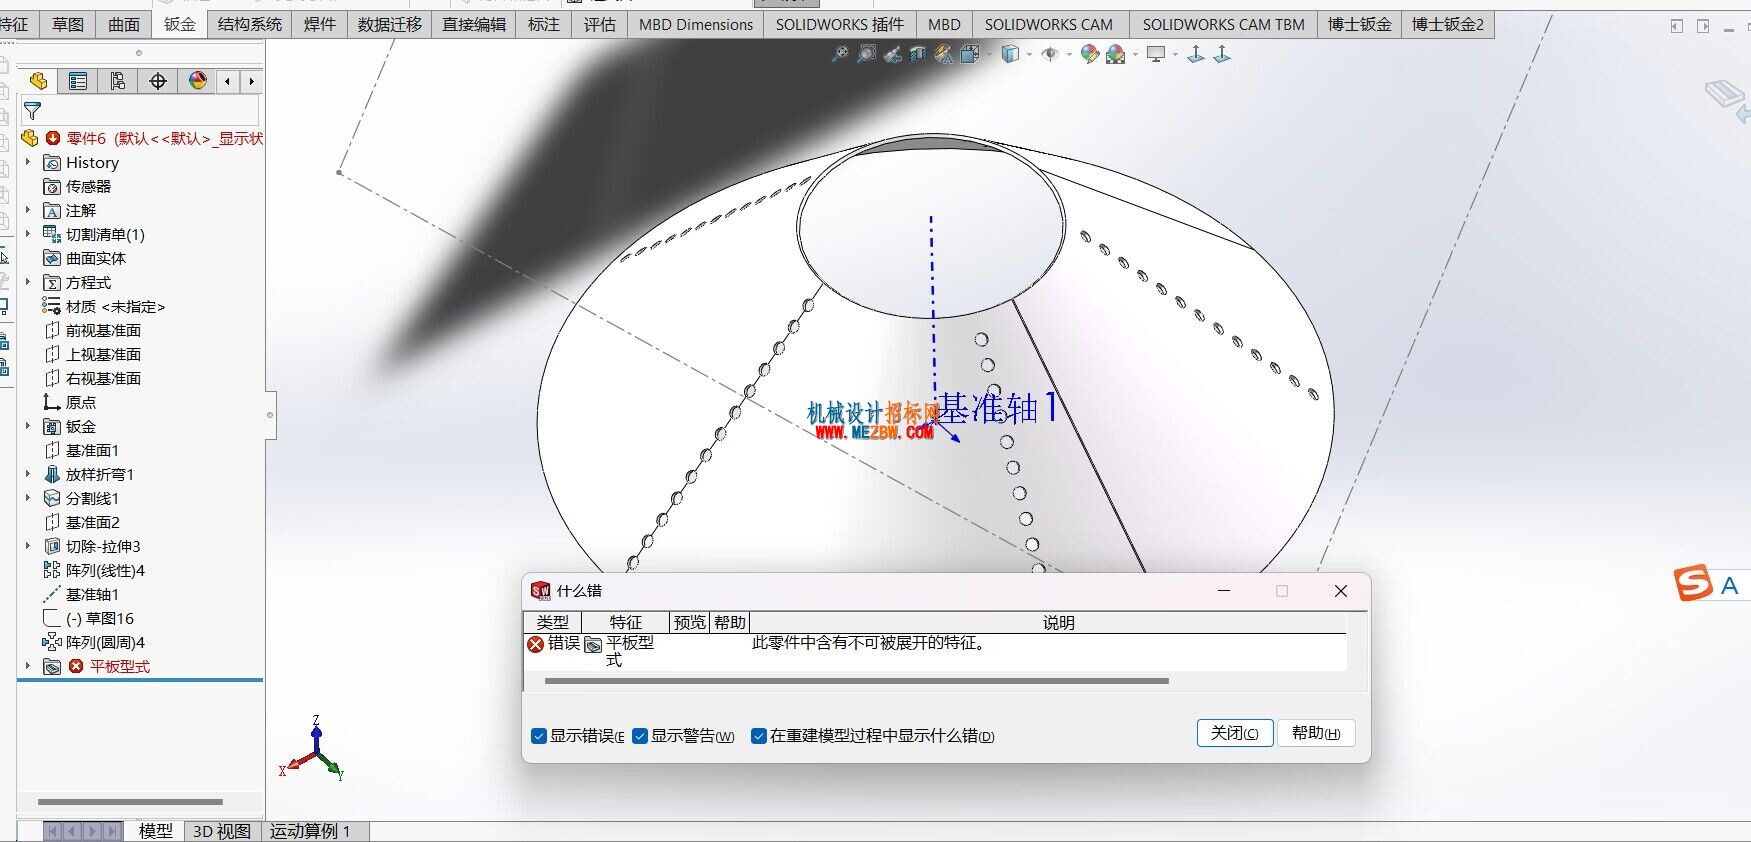Open the View Orientation dropdown arrow
Viewport: 1751px width, 842px height.
(989, 55)
